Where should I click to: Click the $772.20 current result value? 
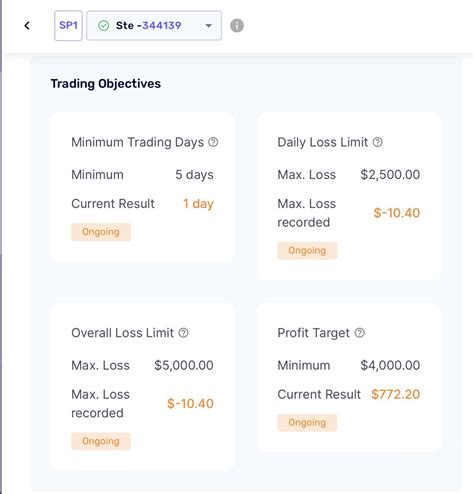click(396, 394)
